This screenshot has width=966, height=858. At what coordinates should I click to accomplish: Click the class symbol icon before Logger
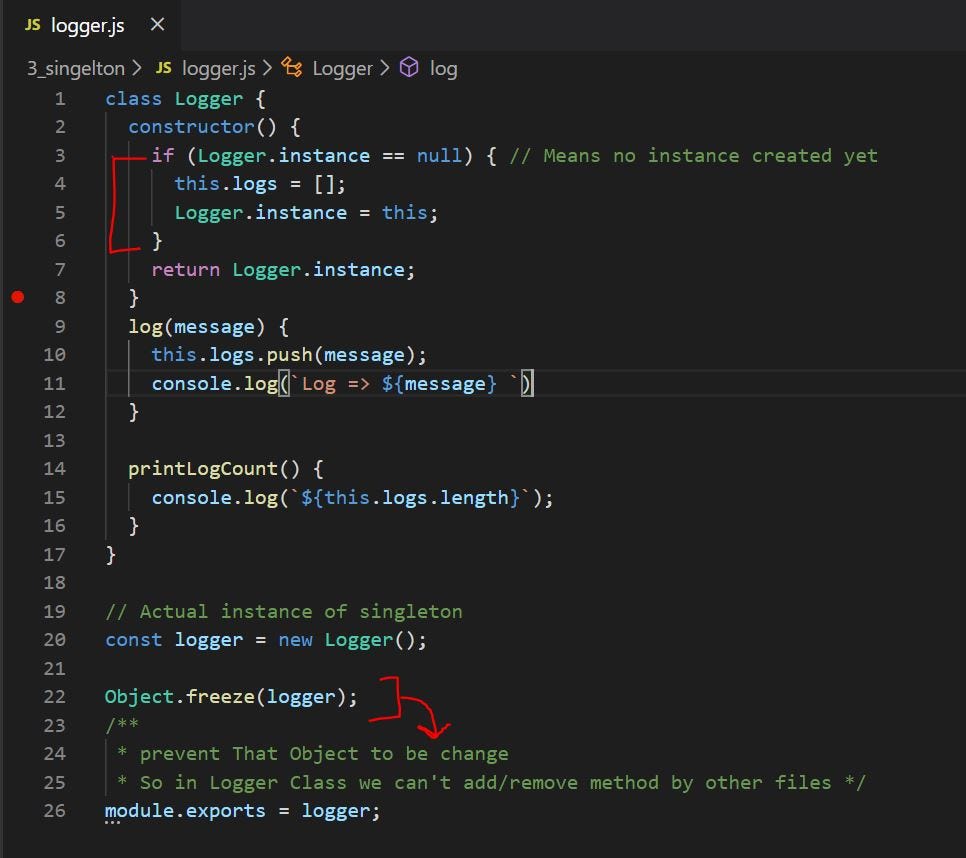[x=292, y=67]
